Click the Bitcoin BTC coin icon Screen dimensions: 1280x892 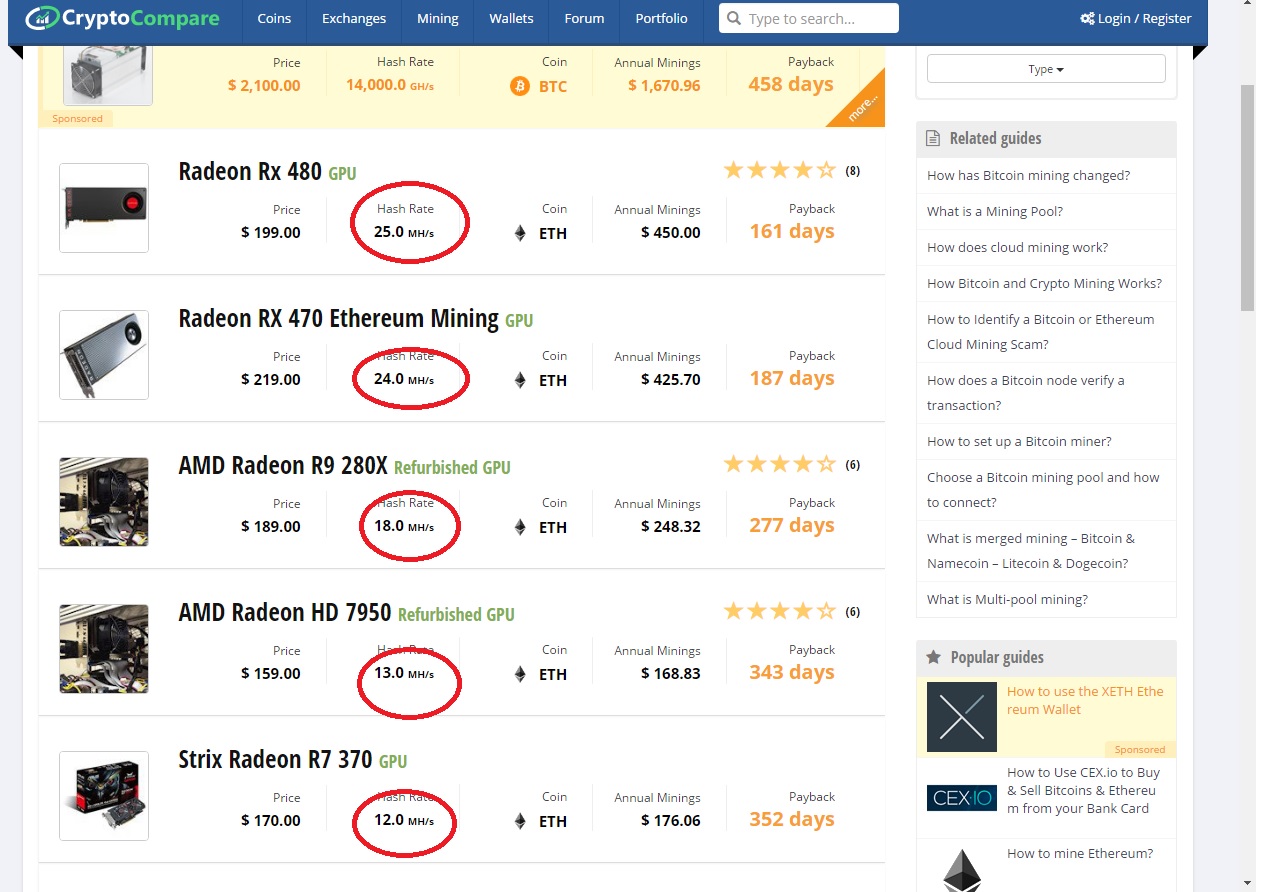(x=519, y=86)
